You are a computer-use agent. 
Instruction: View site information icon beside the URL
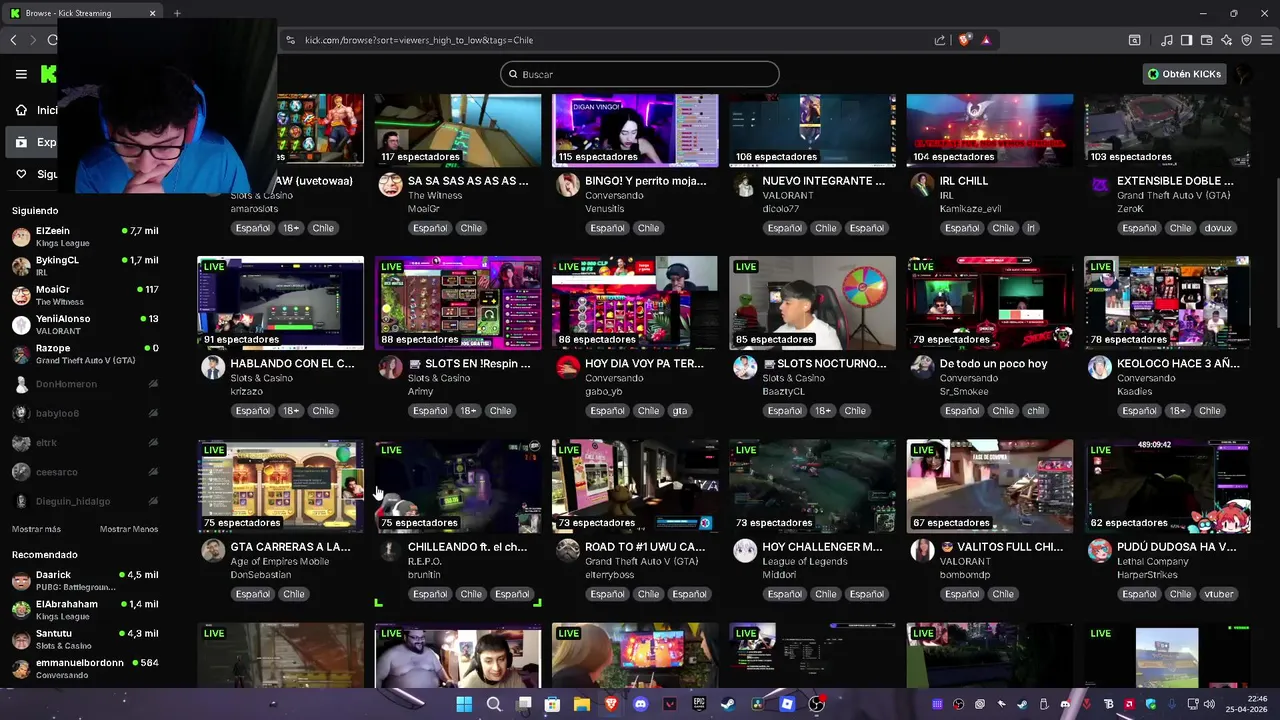[290, 40]
